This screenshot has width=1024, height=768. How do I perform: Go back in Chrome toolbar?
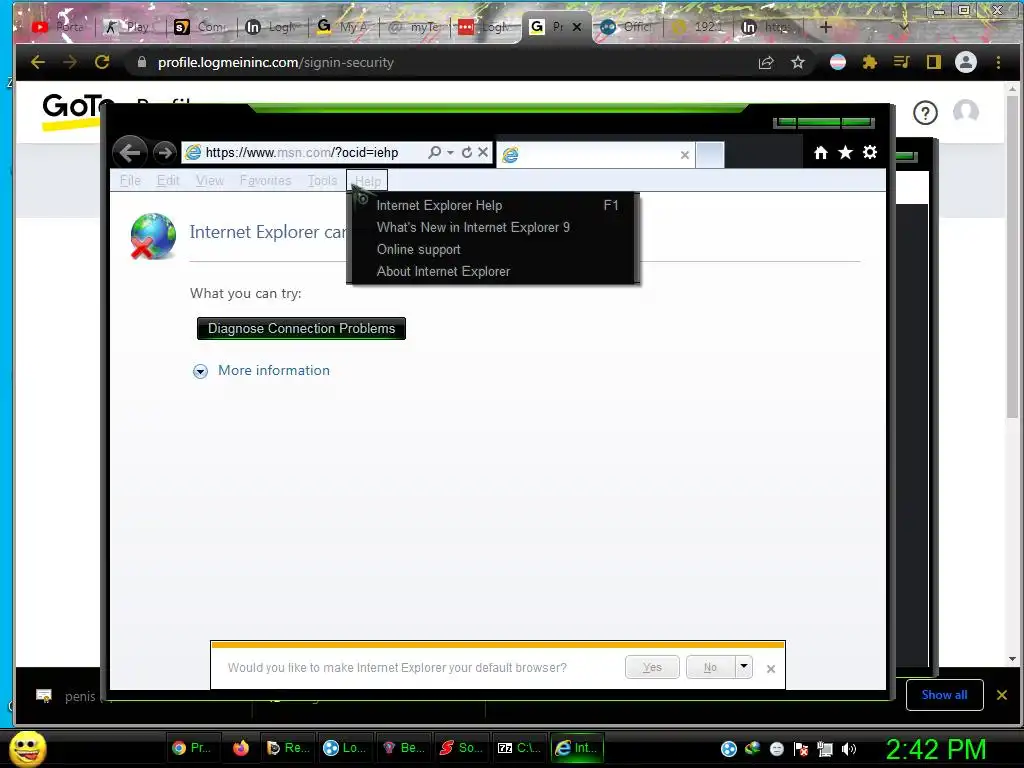click(38, 62)
